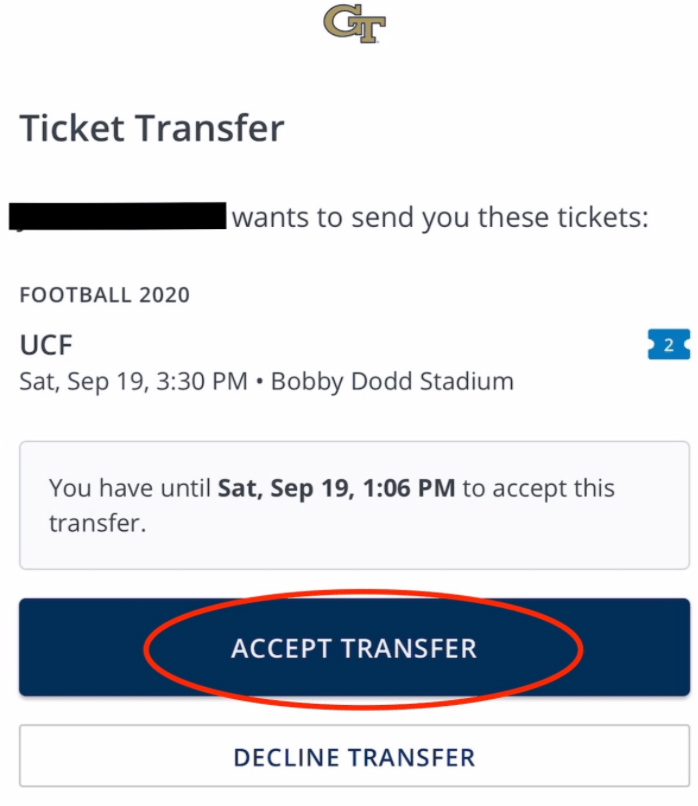Screen dimensions: 698x806
Task: Click the blue ticket count badge
Action: [669, 346]
